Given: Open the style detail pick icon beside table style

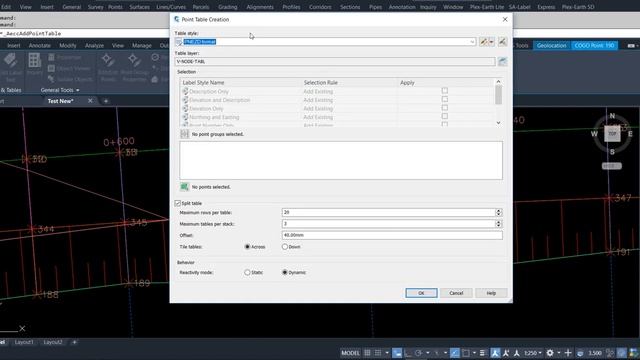Looking at the screenshot, I should click(x=502, y=42).
